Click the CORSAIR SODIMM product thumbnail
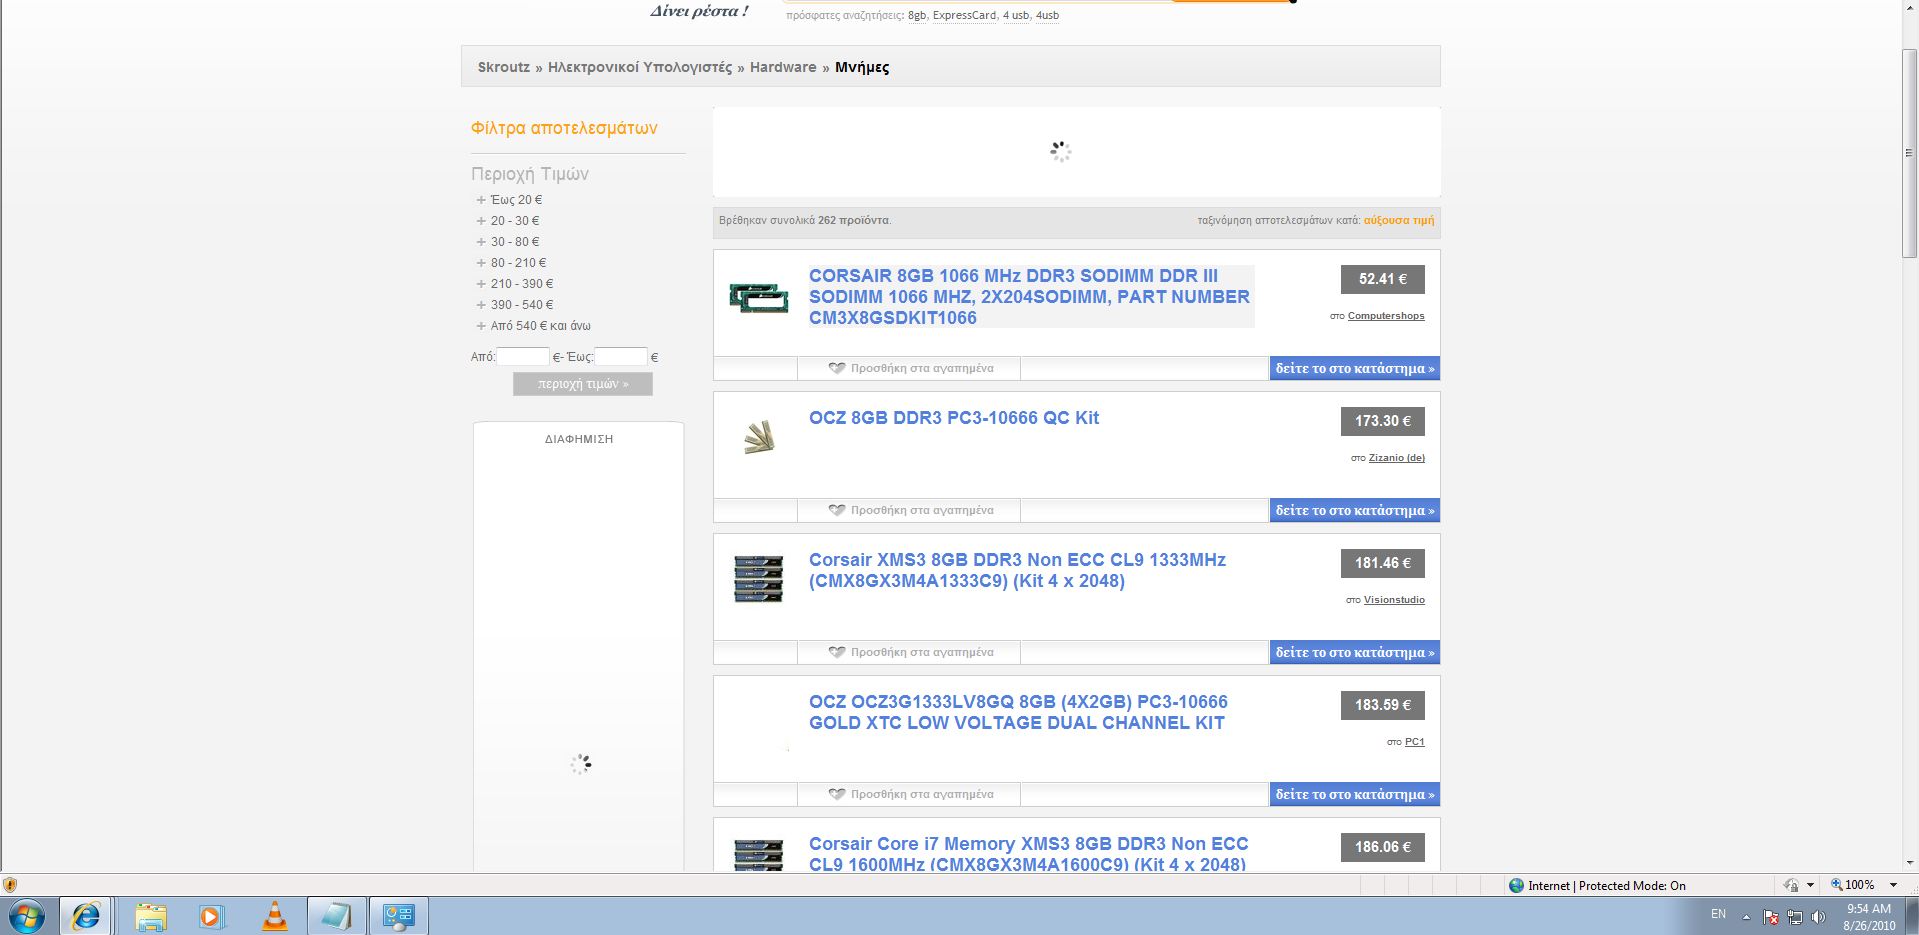This screenshot has width=1919, height=935. (x=759, y=298)
